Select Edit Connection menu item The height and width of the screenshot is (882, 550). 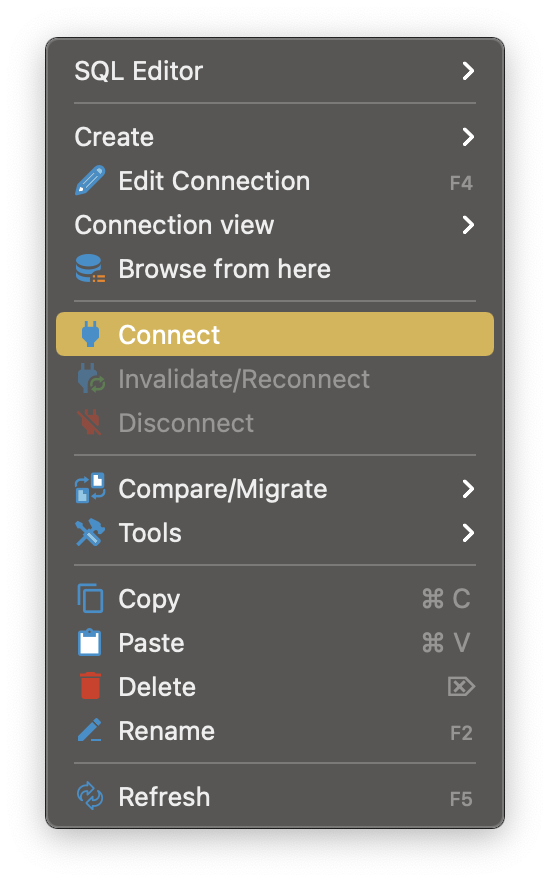point(275,181)
